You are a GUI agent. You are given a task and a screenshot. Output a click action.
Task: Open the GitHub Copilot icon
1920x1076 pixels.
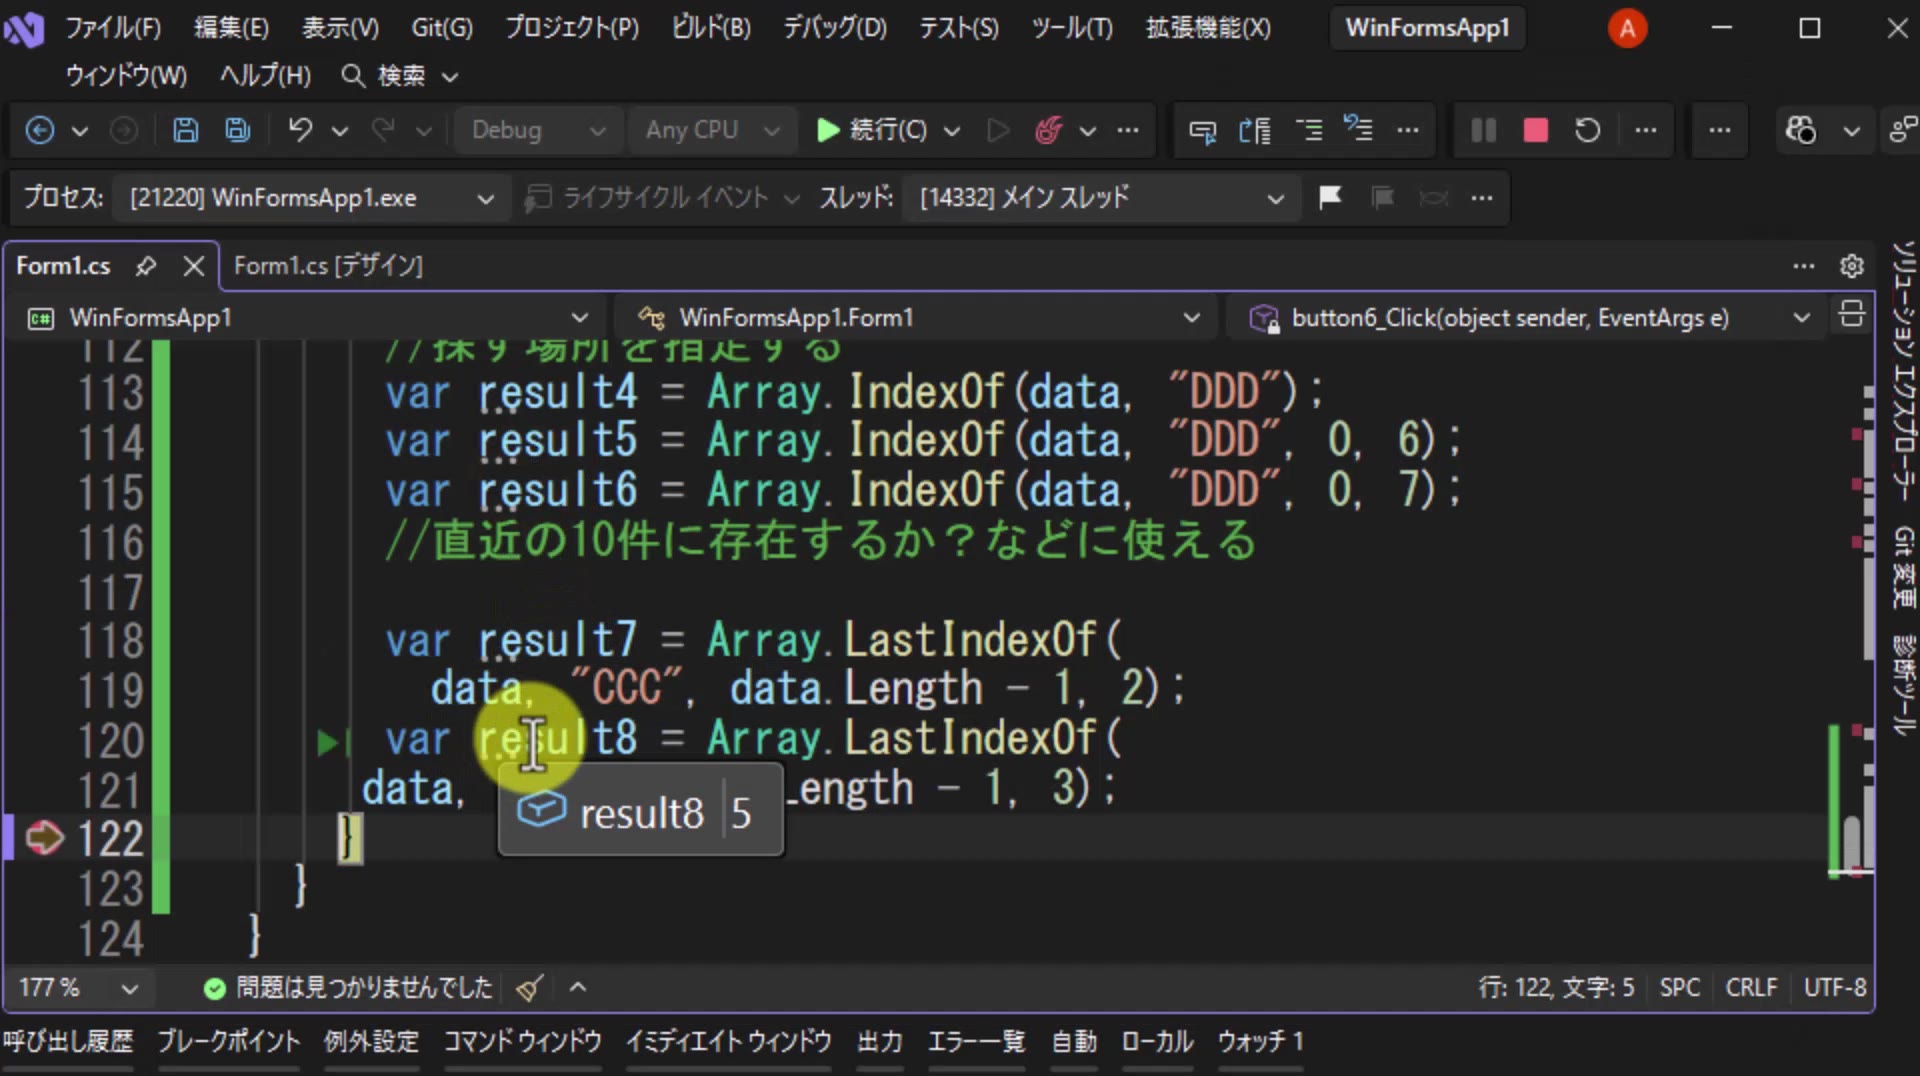point(1801,130)
